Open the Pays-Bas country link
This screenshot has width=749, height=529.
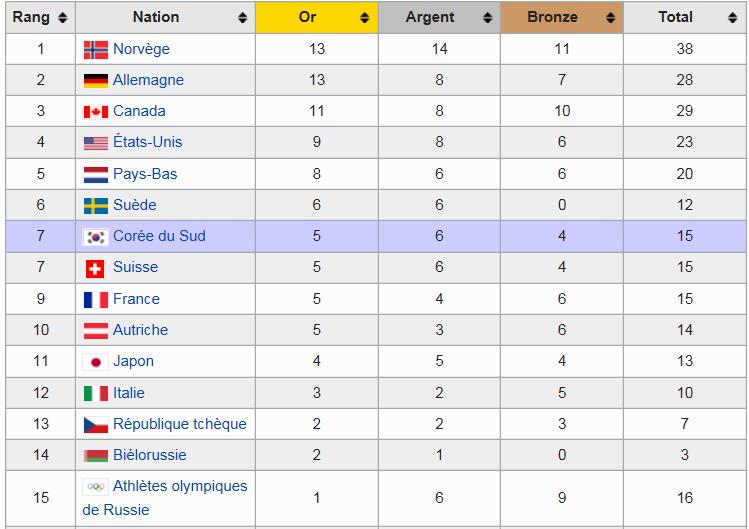[145, 174]
